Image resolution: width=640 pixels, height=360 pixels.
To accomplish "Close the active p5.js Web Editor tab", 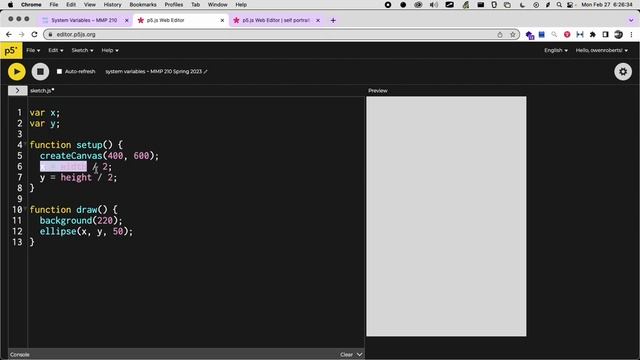I will pos(222,20).
